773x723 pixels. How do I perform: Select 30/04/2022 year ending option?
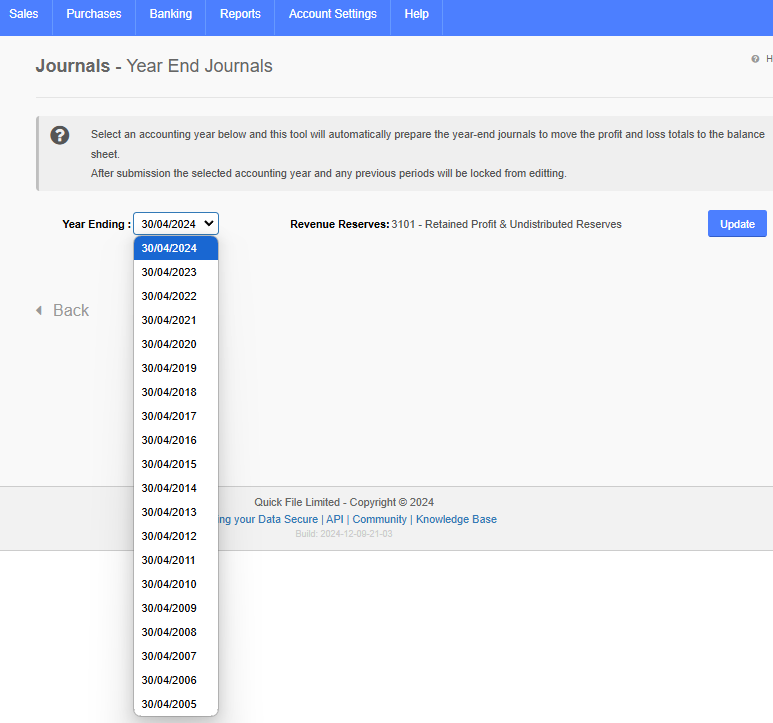(176, 296)
